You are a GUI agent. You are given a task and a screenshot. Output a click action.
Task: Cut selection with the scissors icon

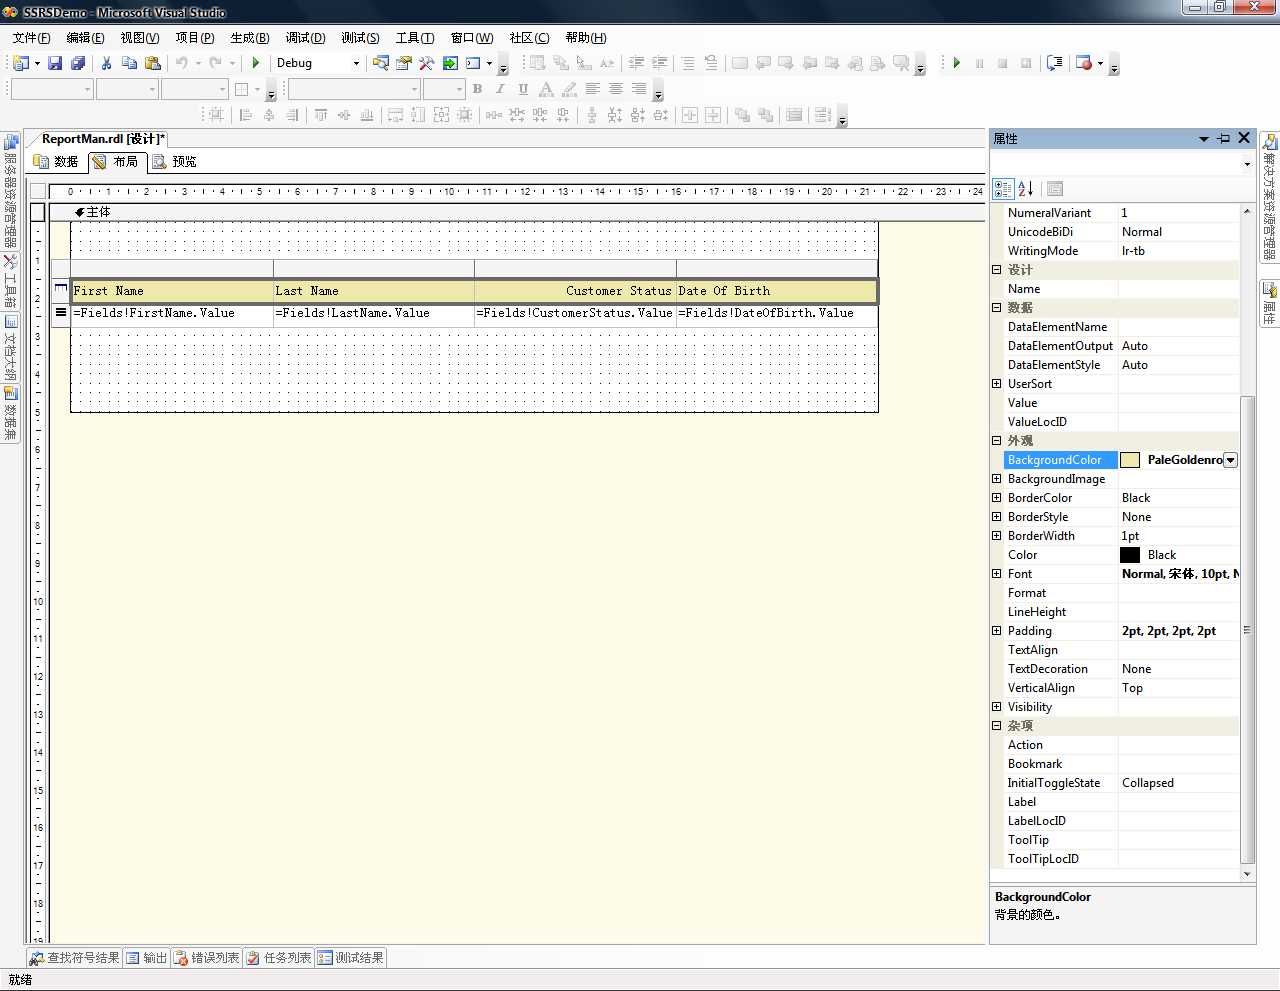coord(106,63)
